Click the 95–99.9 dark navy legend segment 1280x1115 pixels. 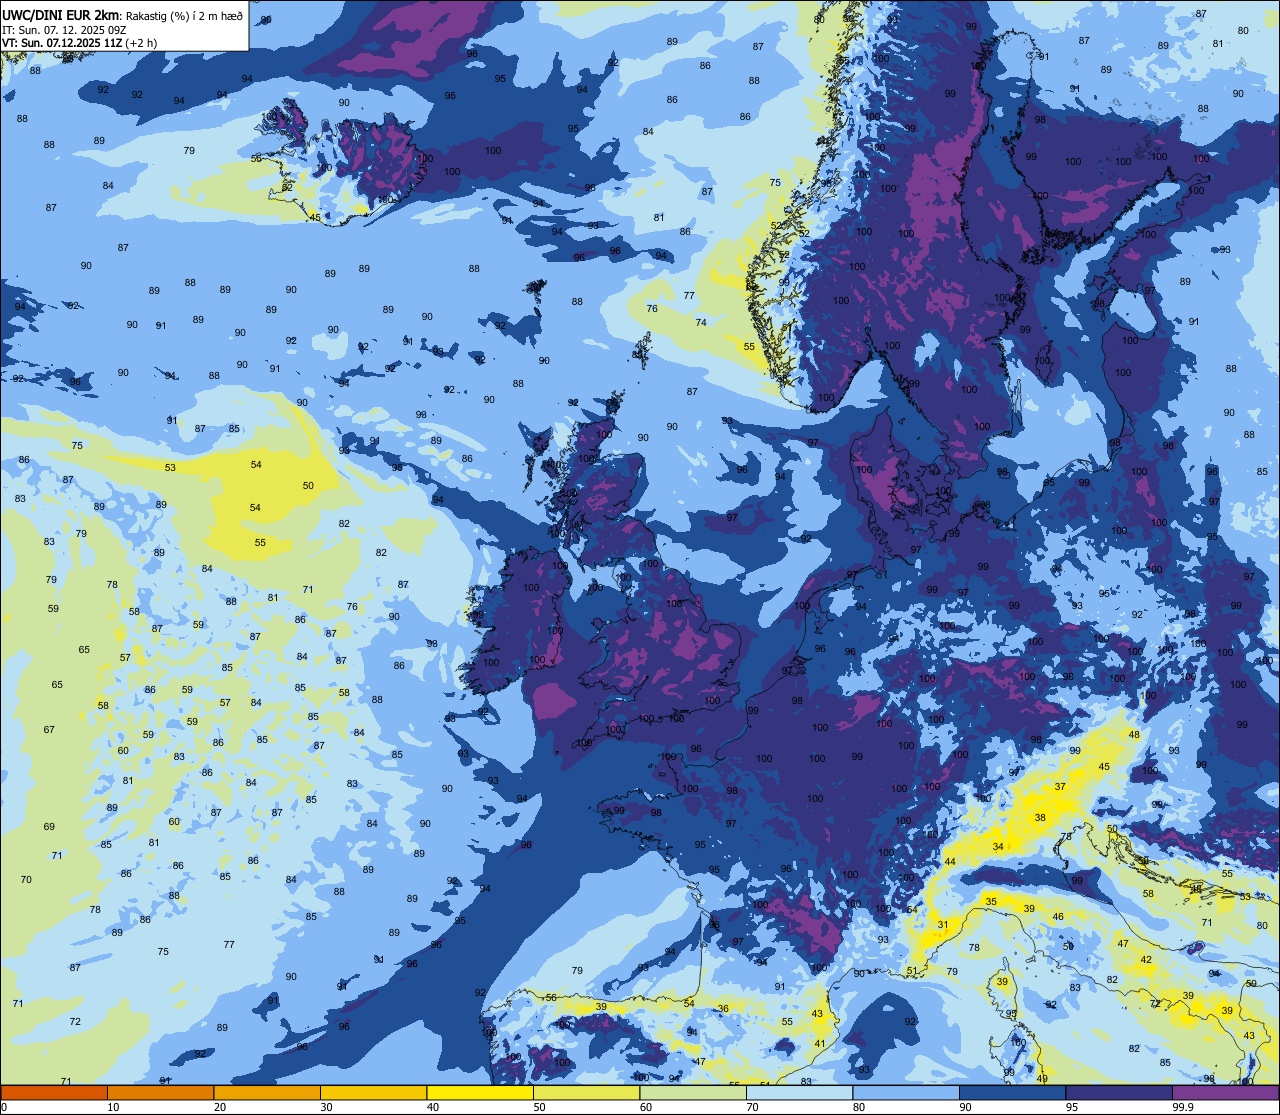pyautogui.click(x=1119, y=1092)
